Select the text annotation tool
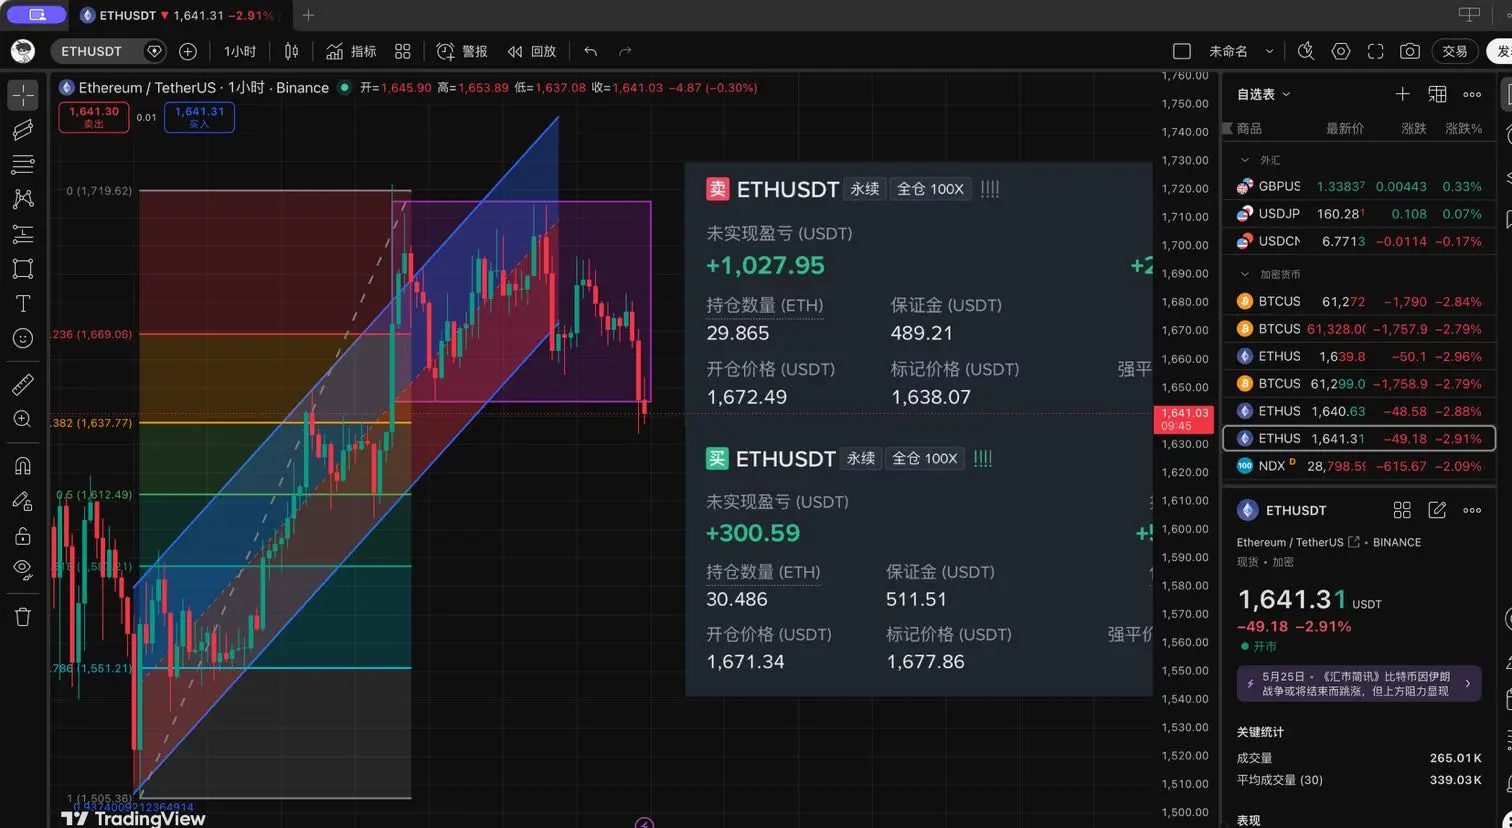This screenshot has width=1512, height=828. [x=23, y=303]
